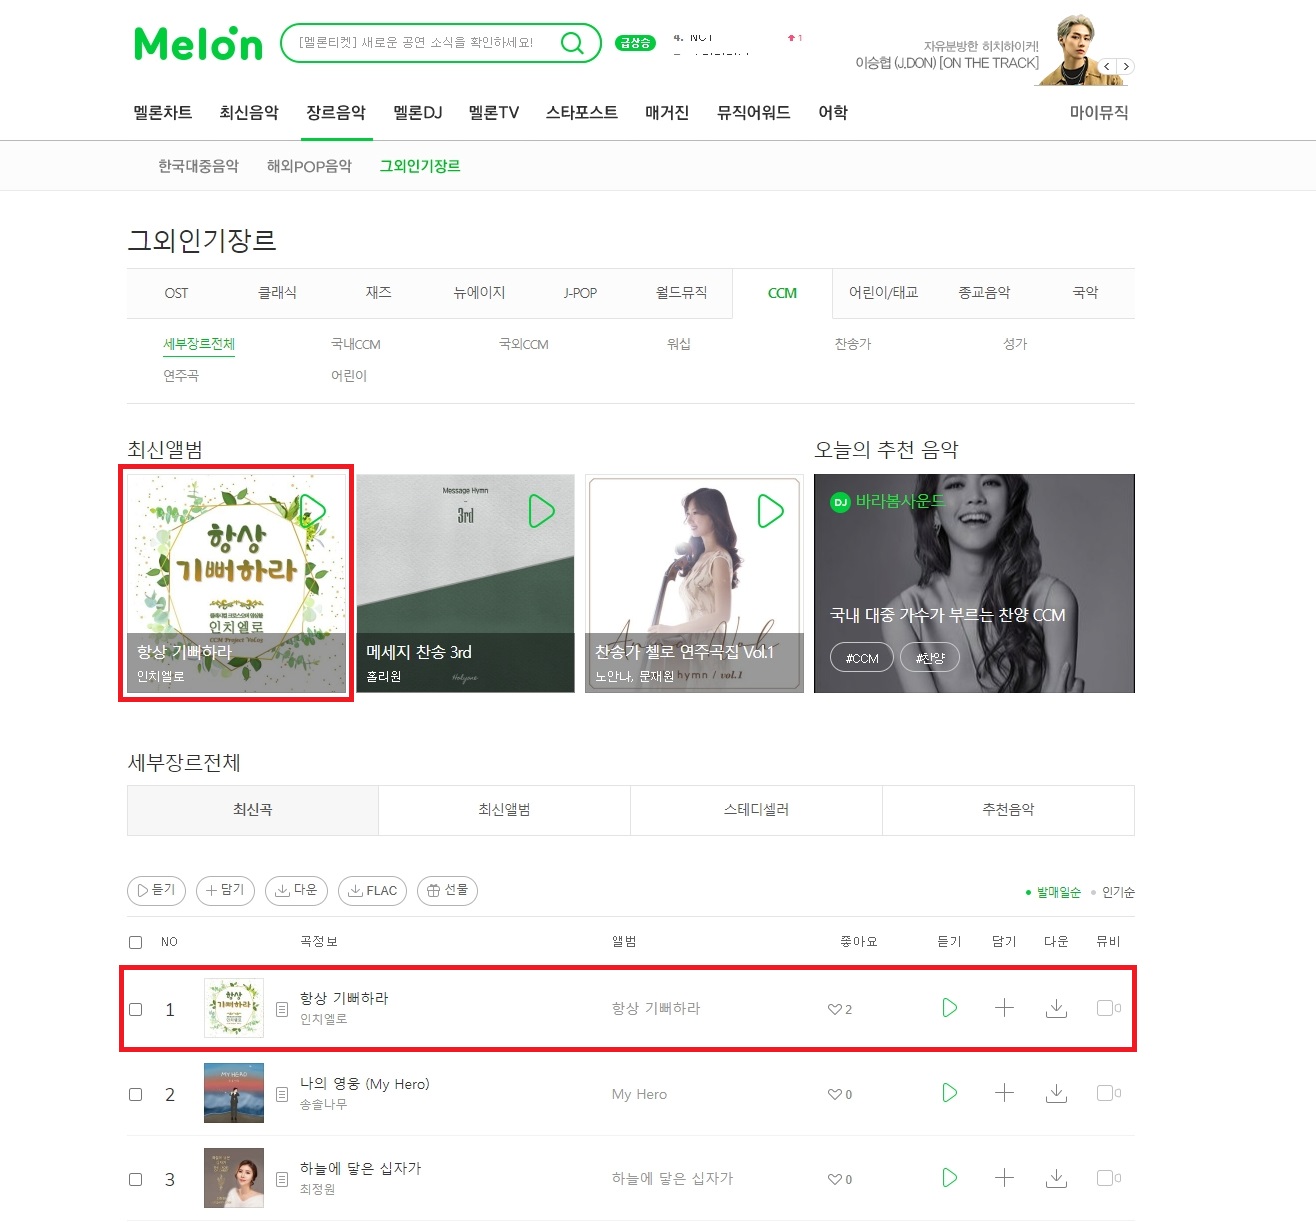1316x1222 pixels.
Task: Play song 나의 영웅 (My Hero)
Action: click(949, 1093)
